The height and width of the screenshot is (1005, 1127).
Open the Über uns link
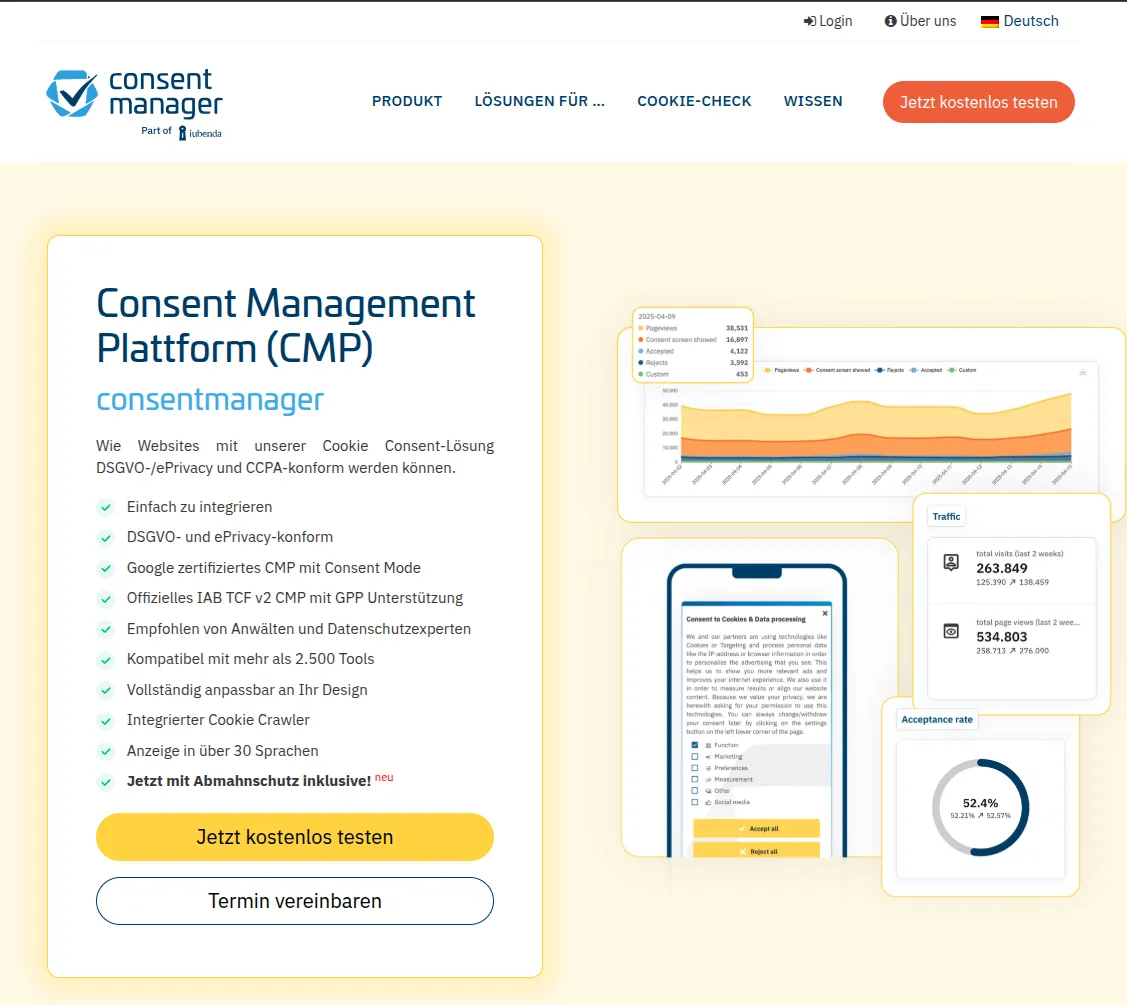[920, 22]
